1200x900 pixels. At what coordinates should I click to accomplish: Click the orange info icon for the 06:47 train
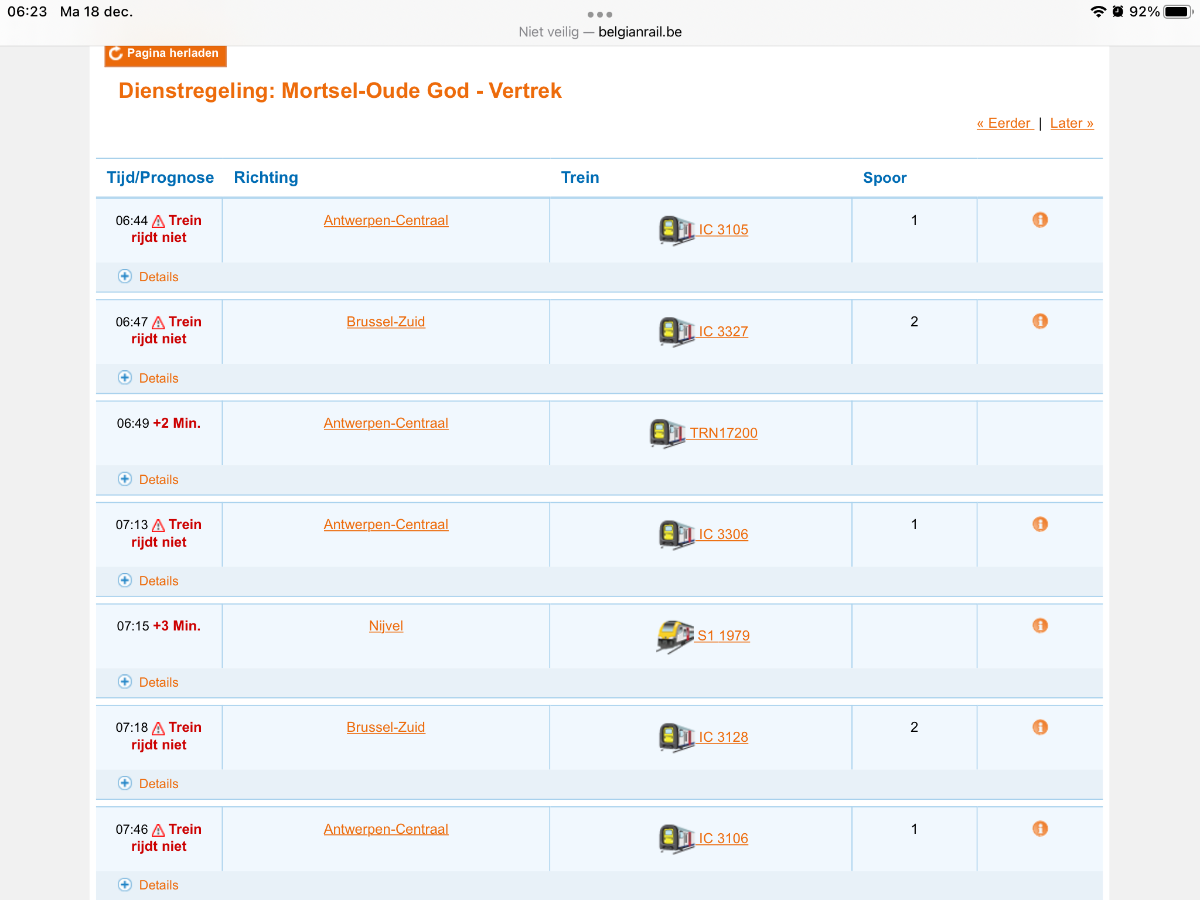click(x=1040, y=321)
